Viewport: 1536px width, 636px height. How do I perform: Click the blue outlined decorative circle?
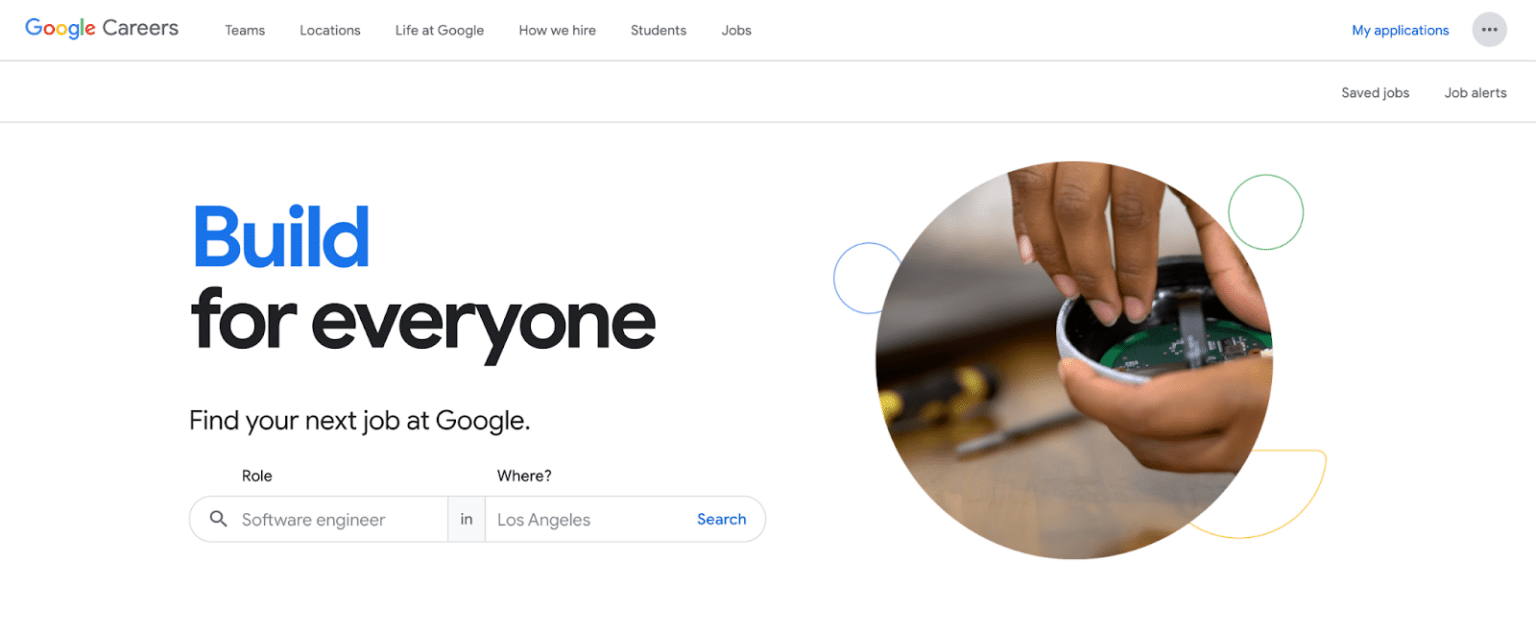pyautogui.click(x=868, y=278)
